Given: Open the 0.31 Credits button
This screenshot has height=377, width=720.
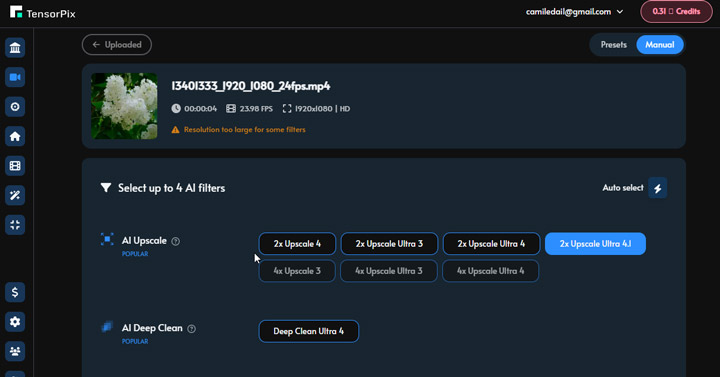Looking at the screenshot, I should click(x=676, y=11).
